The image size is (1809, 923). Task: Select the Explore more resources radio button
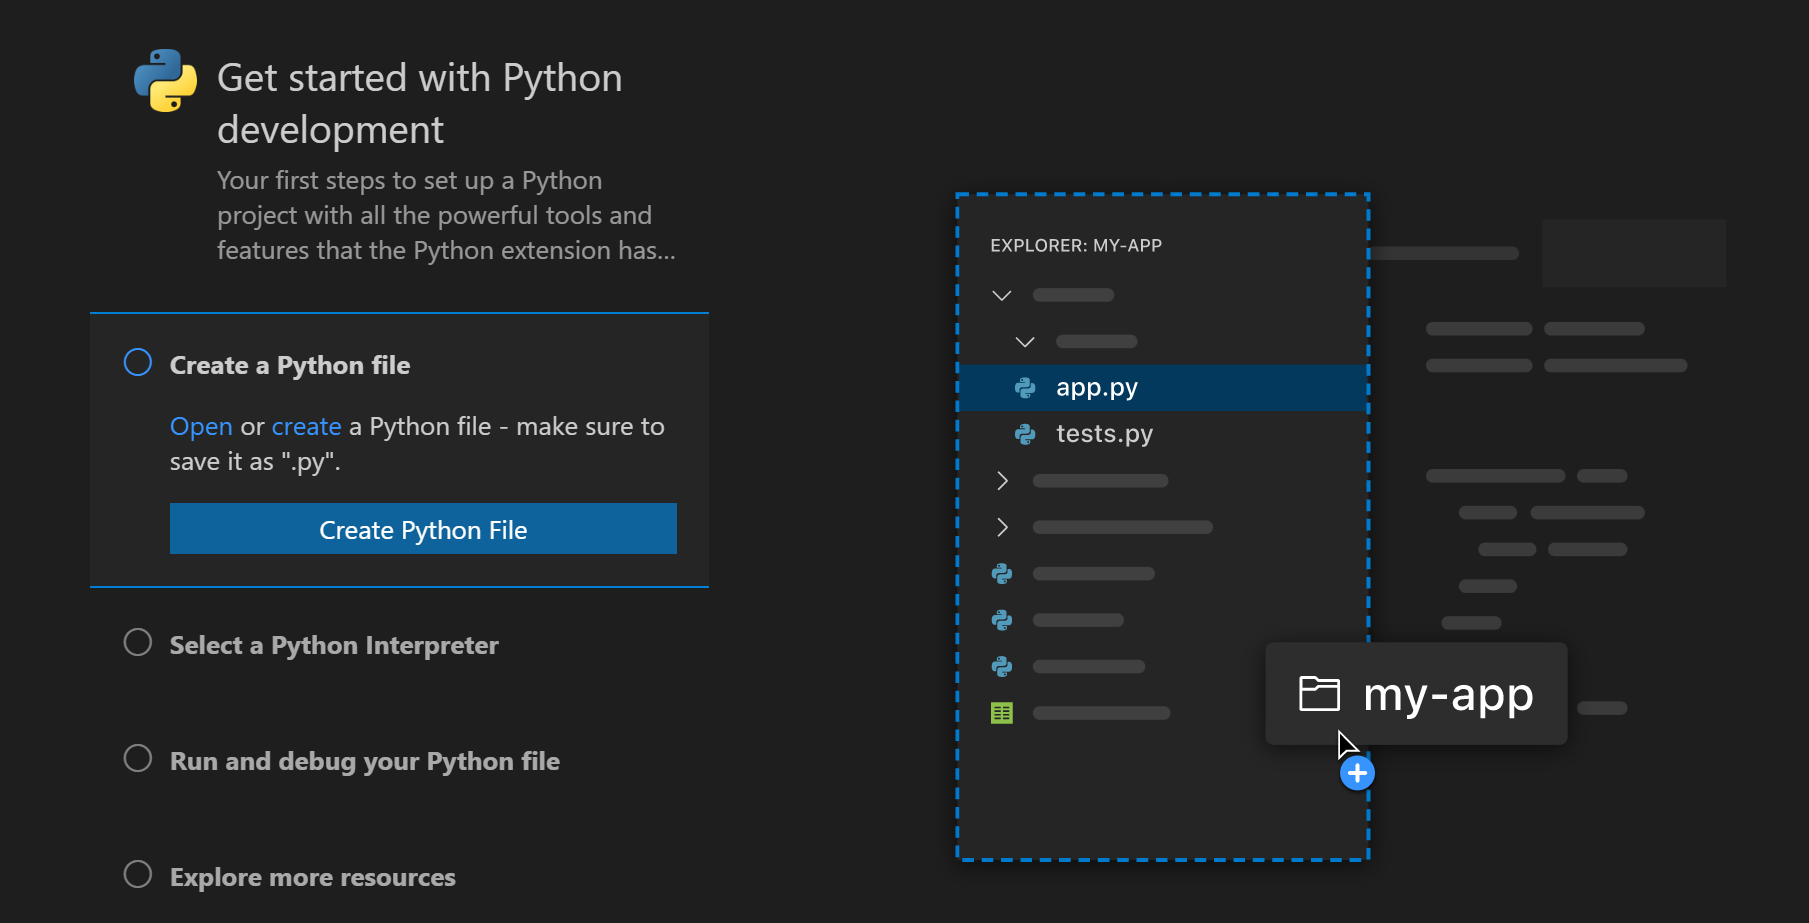click(137, 874)
